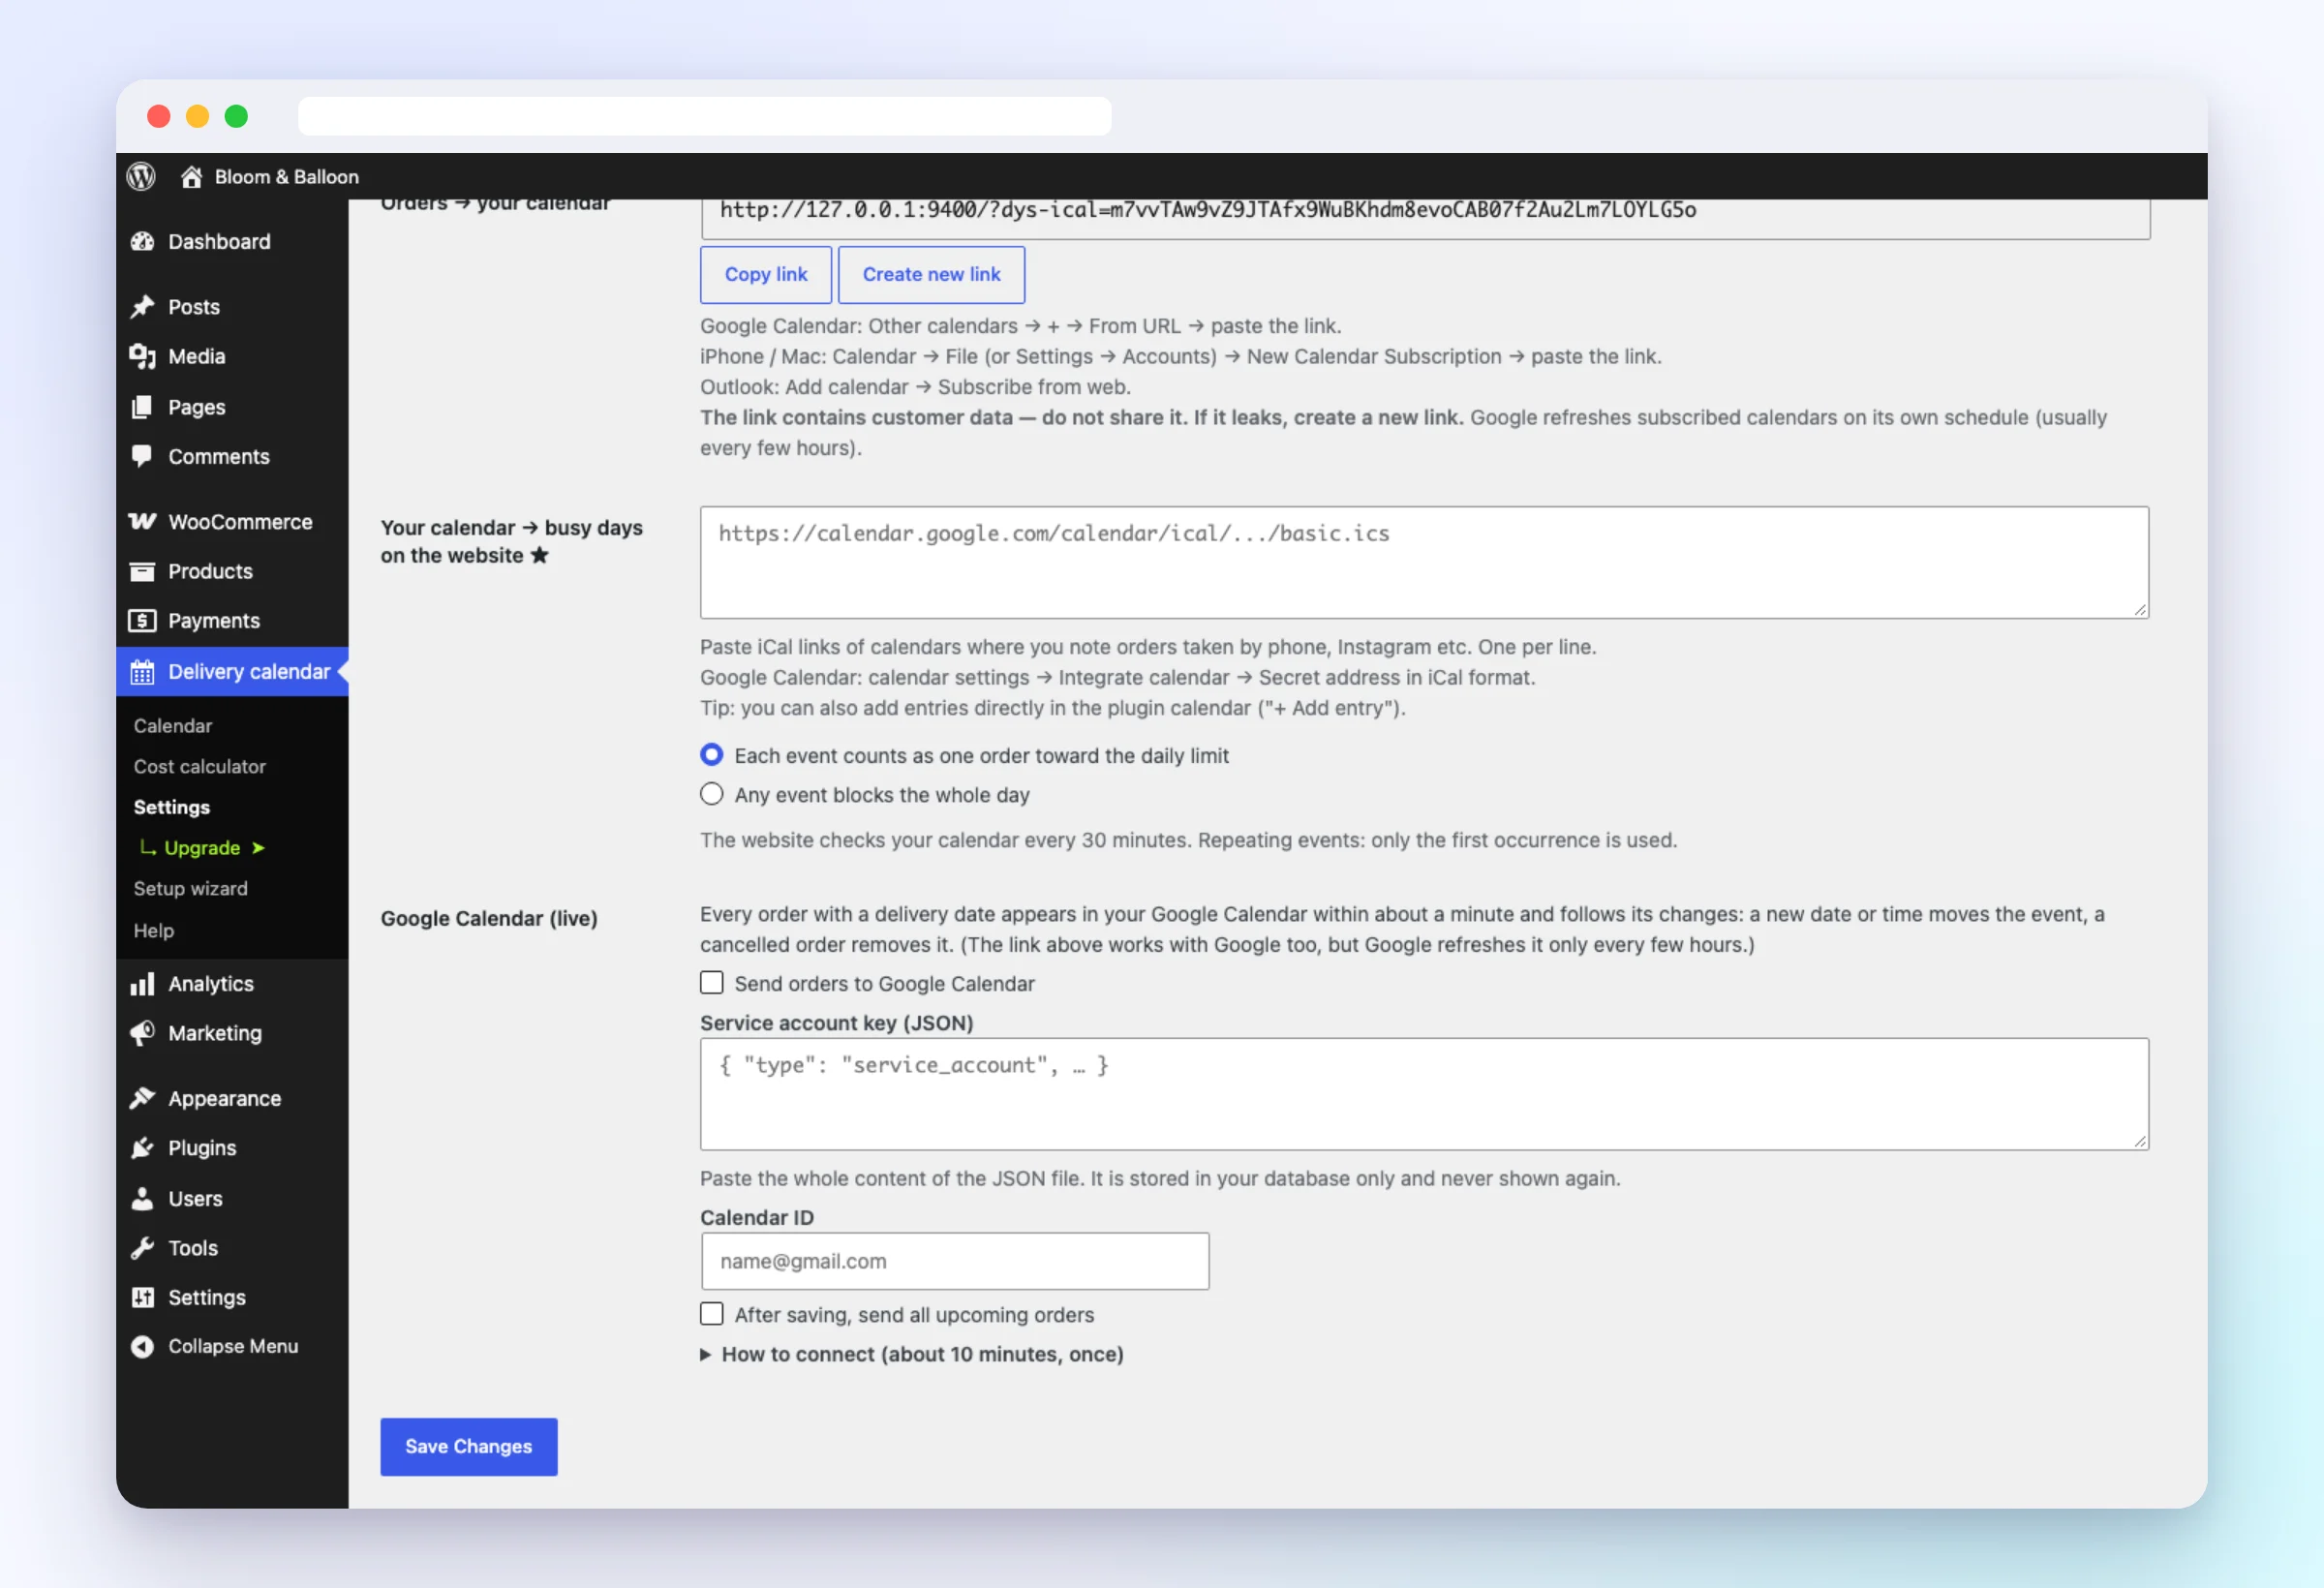Click the home icon beside Bloom & Balloon
The width and height of the screenshot is (2324, 1588).
point(191,177)
